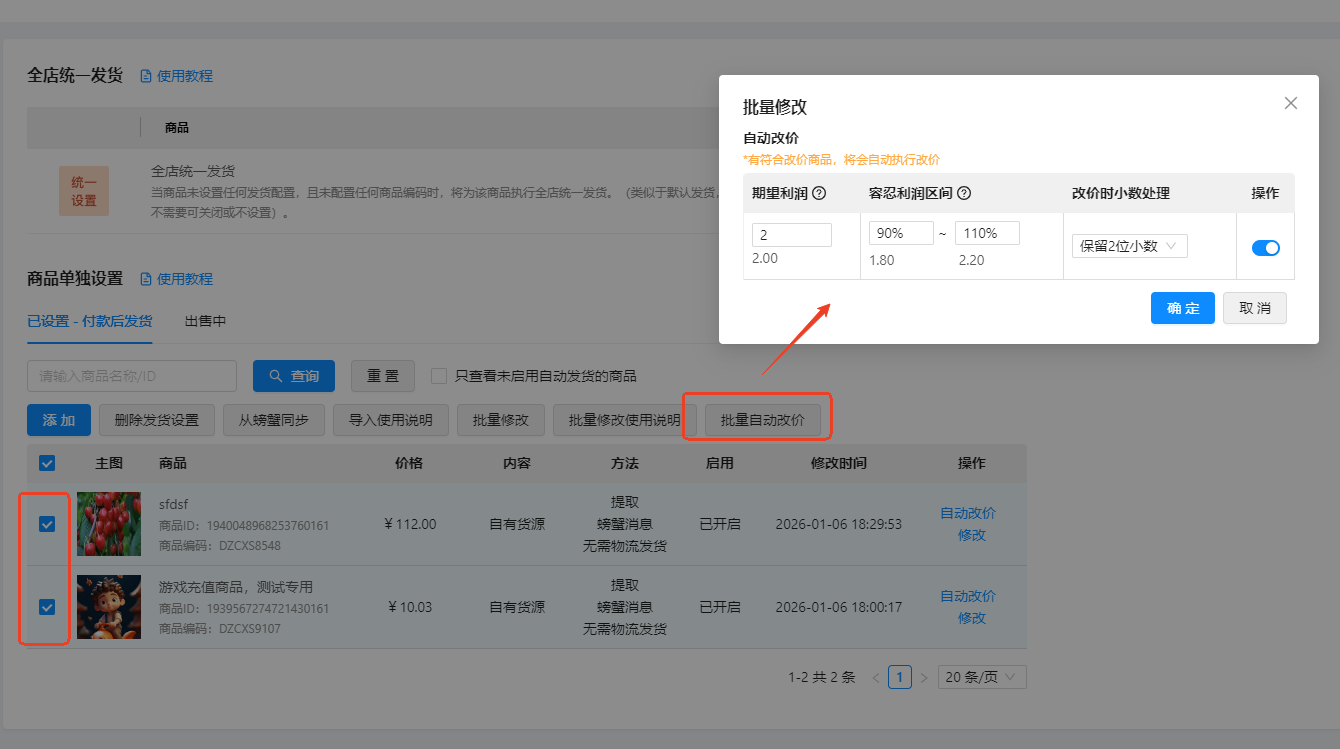Go to previous page arrow in pagination
The image size is (1340, 749).
click(876, 678)
